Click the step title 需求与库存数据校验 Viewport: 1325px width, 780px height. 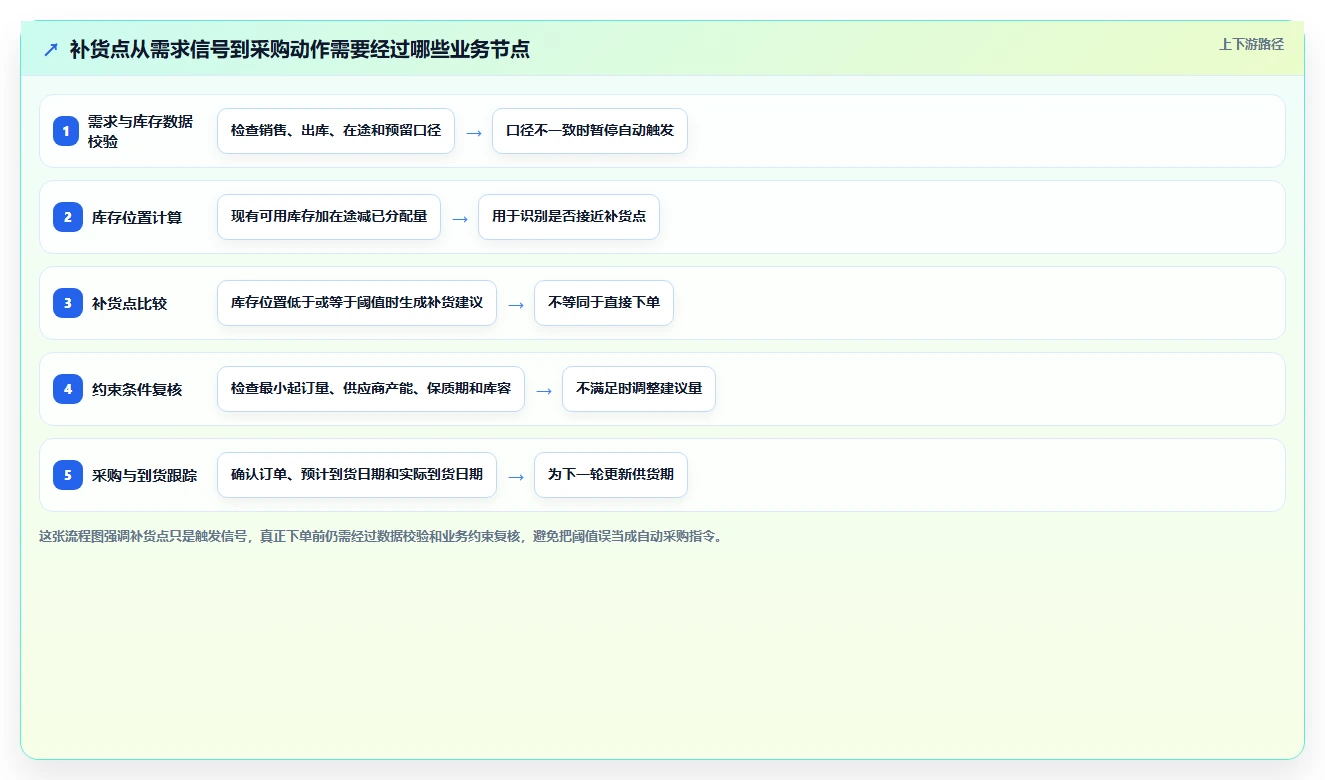[x=140, y=131]
